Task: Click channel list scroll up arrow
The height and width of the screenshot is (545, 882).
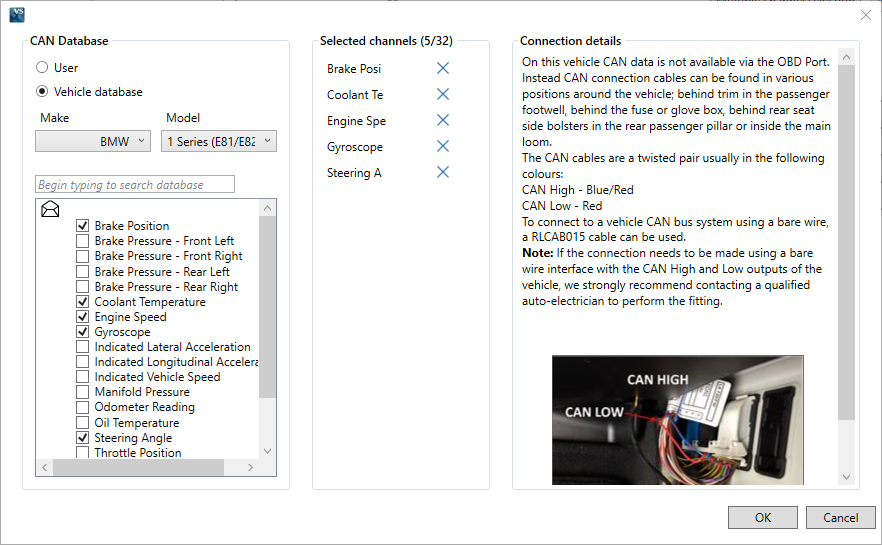Action: [x=268, y=208]
